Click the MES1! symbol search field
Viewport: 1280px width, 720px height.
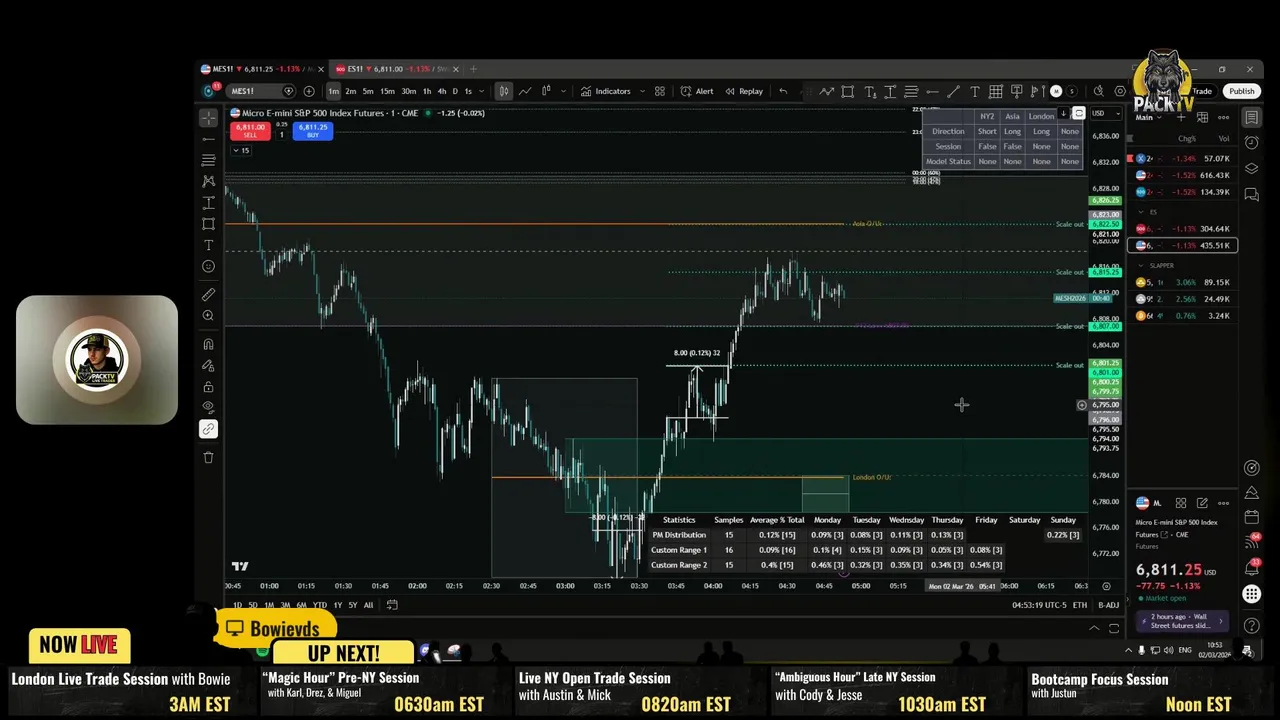coord(260,91)
